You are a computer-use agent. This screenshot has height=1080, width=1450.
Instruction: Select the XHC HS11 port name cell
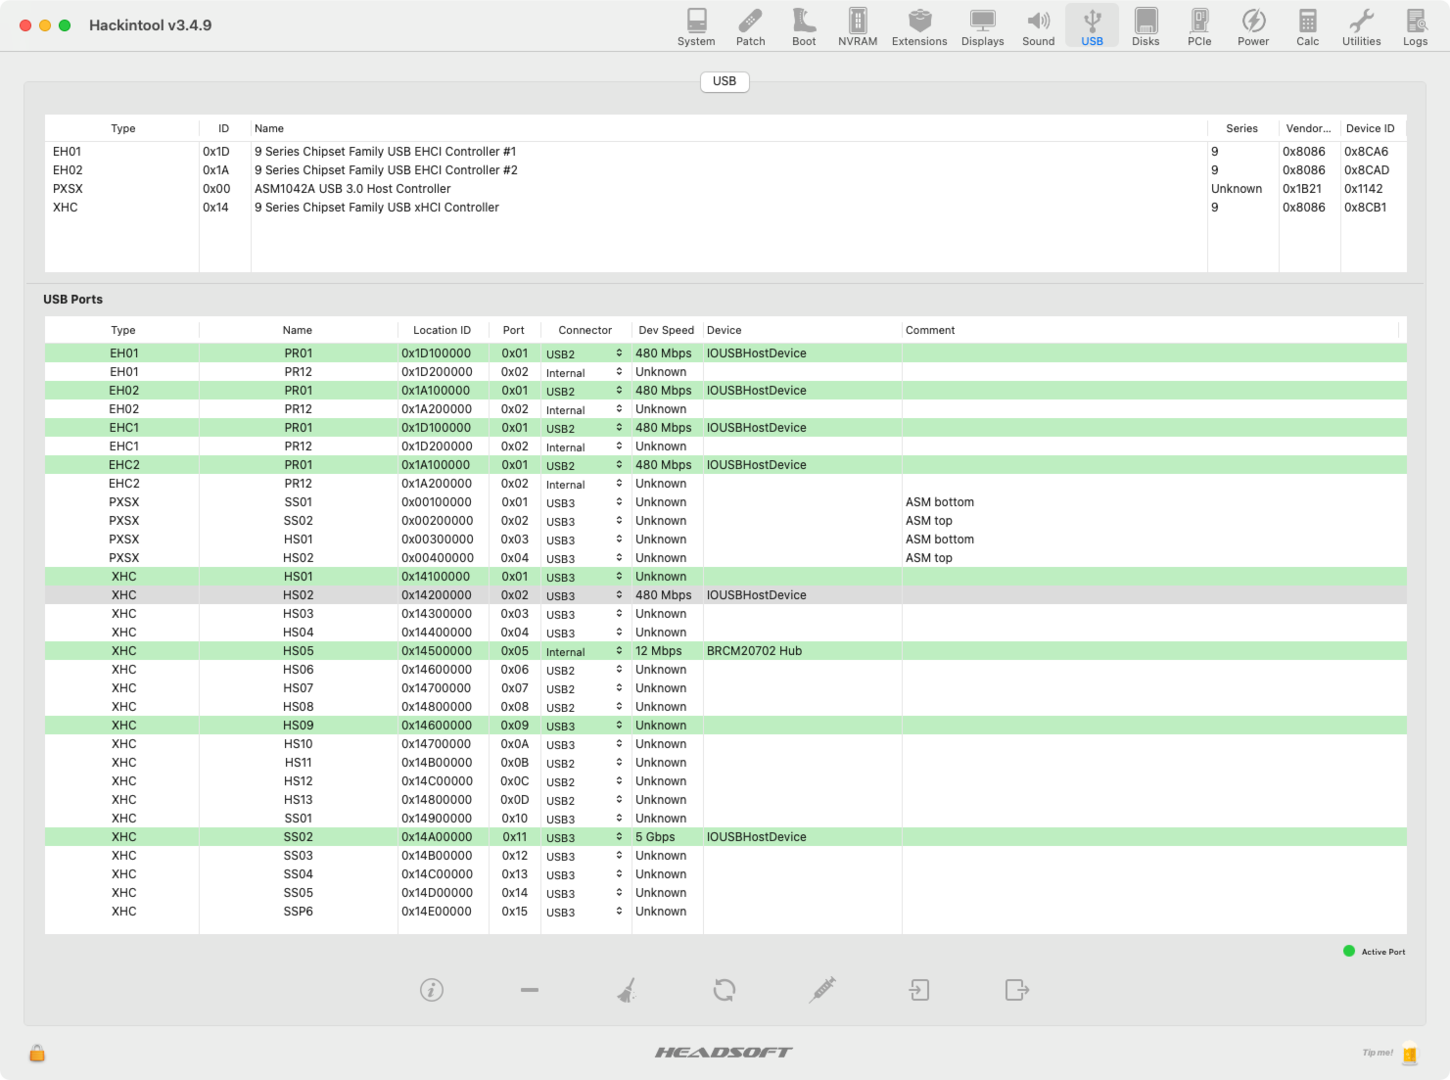click(298, 763)
